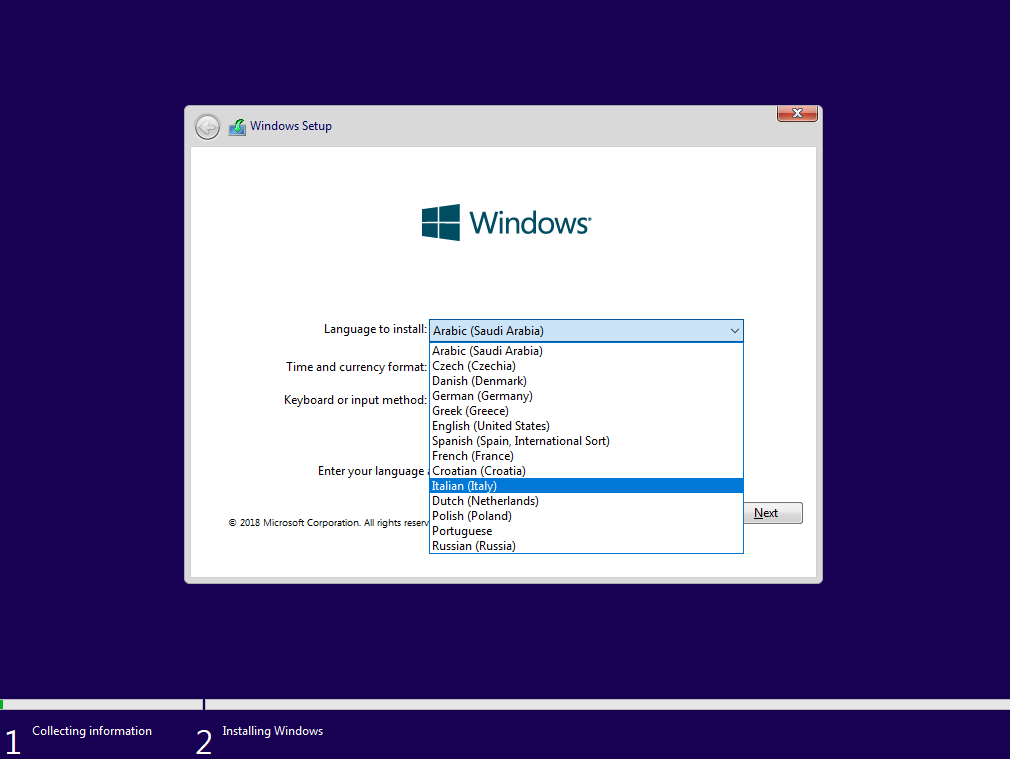Viewport: 1010px width, 759px height.
Task: Collapse the Language to install dropdown arrow
Action: [x=734, y=331]
